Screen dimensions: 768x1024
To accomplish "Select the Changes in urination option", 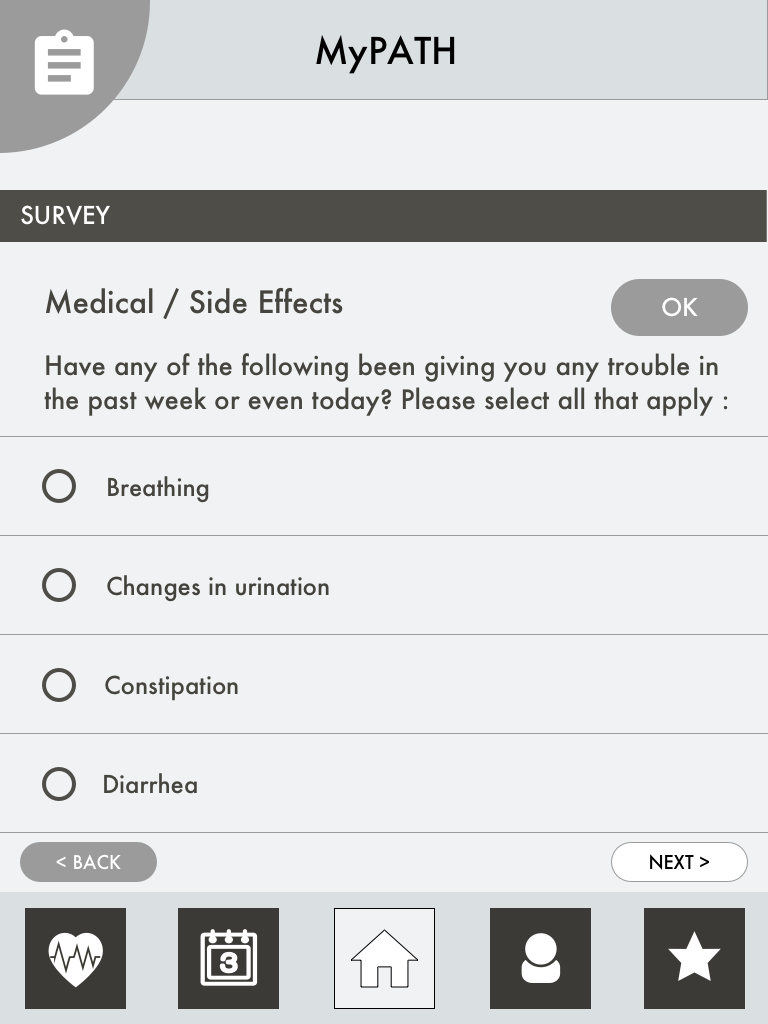I will tap(59, 585).
